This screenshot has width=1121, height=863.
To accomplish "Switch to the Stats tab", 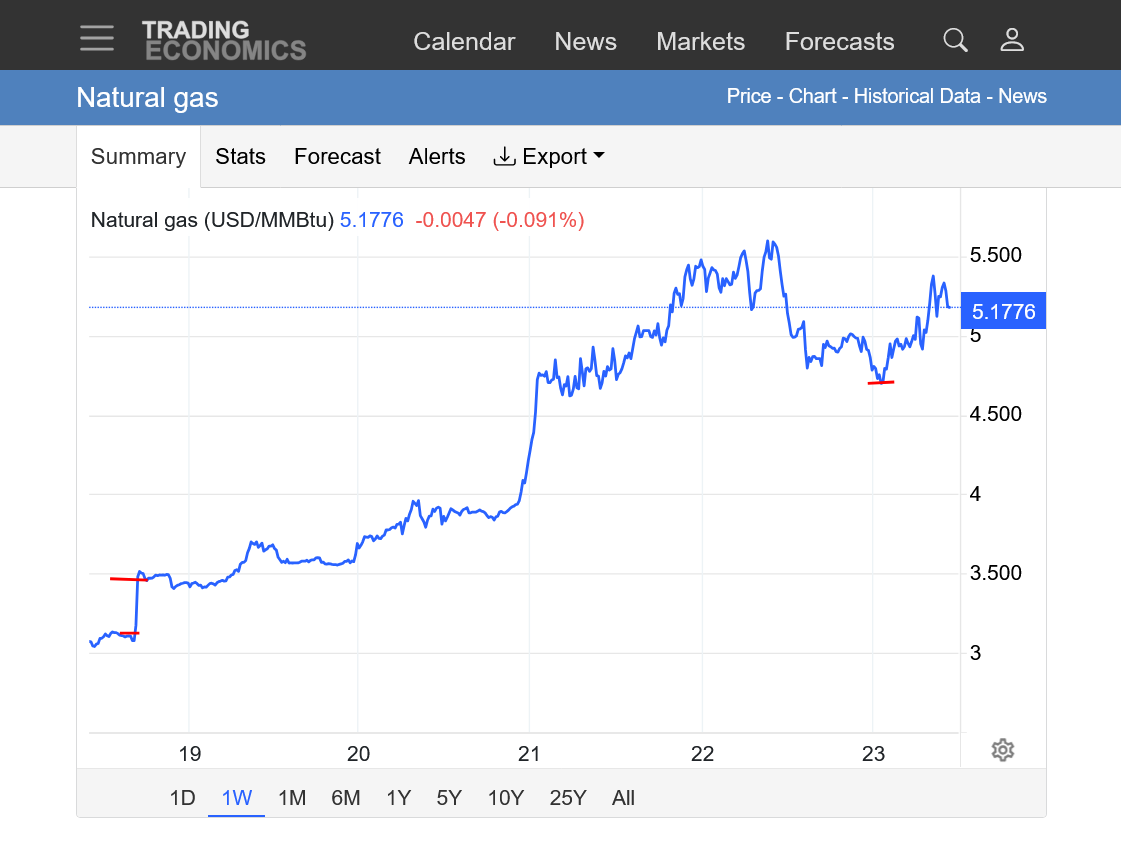I will tap(240, 157).
